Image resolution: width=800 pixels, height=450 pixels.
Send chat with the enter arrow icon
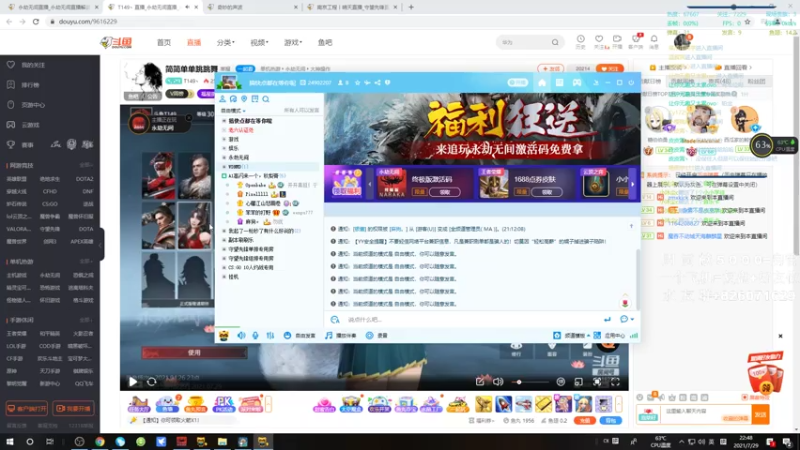[x=607, y=319]
